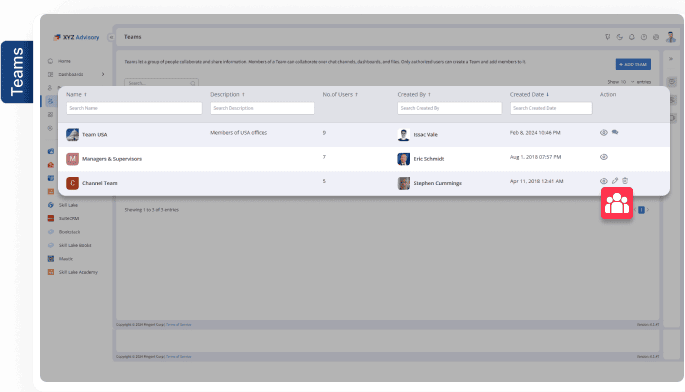Go to pagination page 1

click(x=641, y=210)
